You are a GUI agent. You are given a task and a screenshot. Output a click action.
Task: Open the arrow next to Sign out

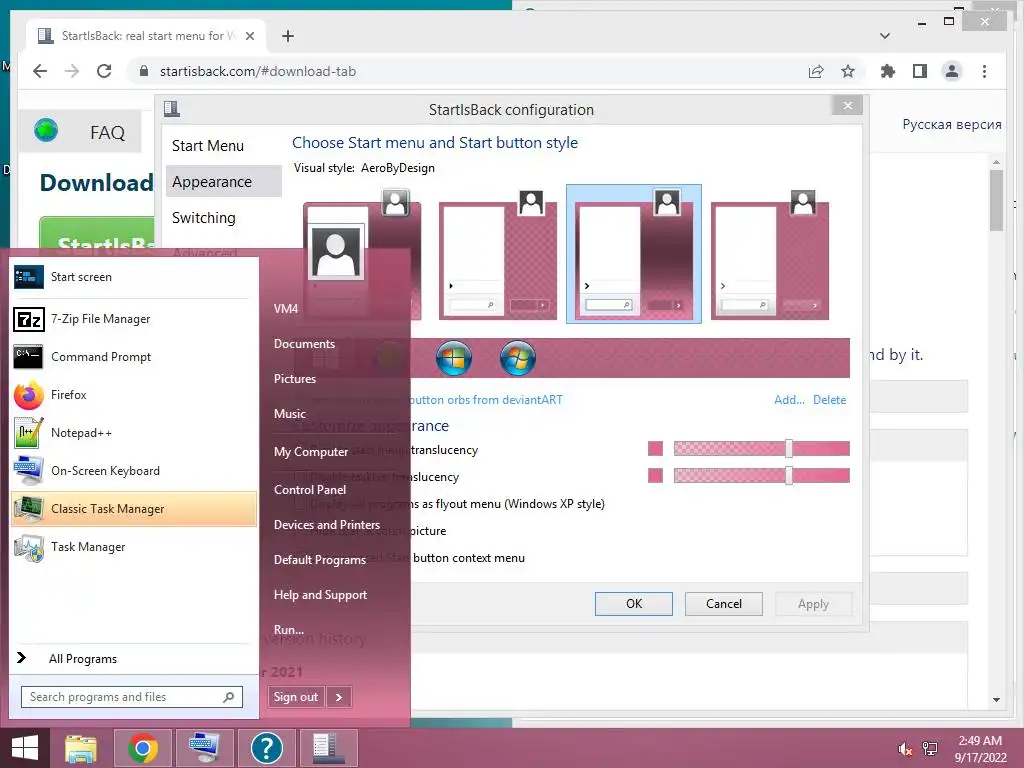click(x=339, y=697)
